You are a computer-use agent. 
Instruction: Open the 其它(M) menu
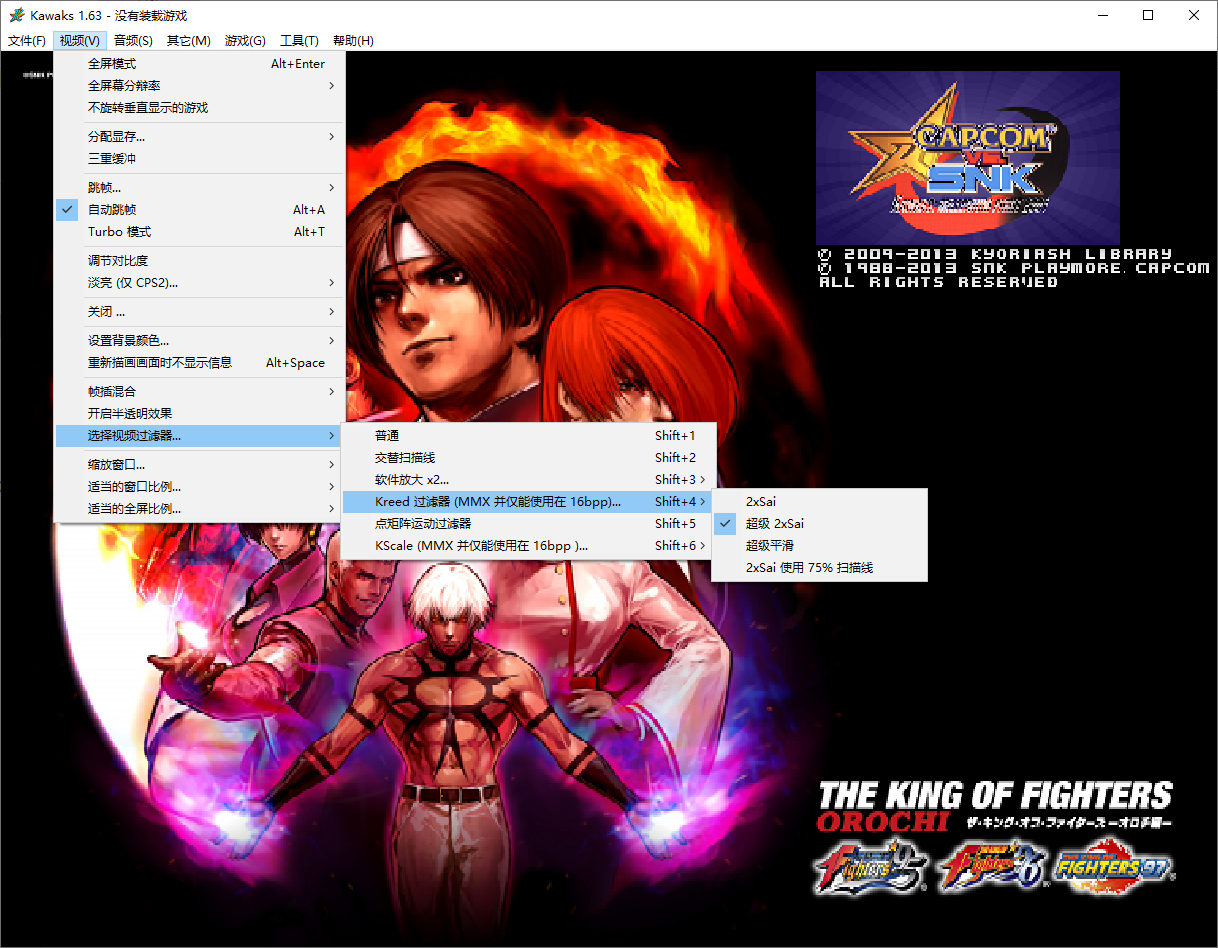pyautogui.click(x=188, y=41)
